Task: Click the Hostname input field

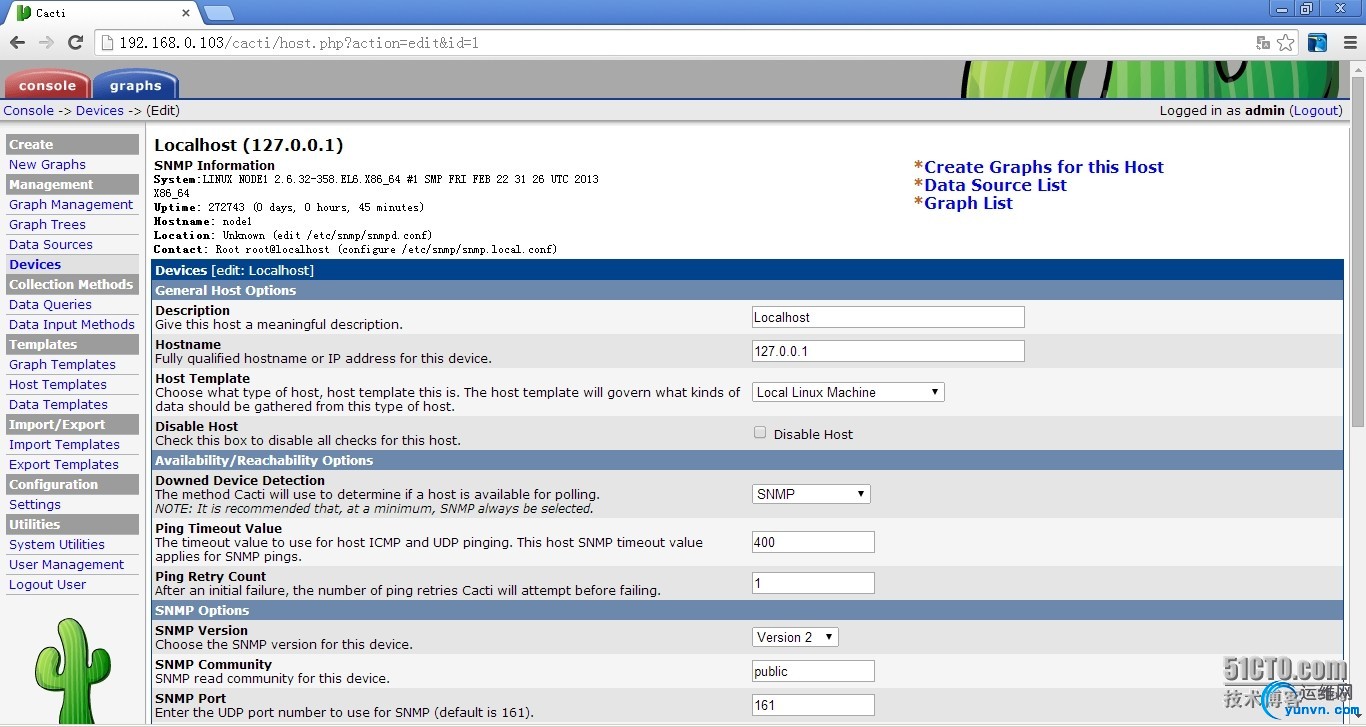Action: pos(888,351)
